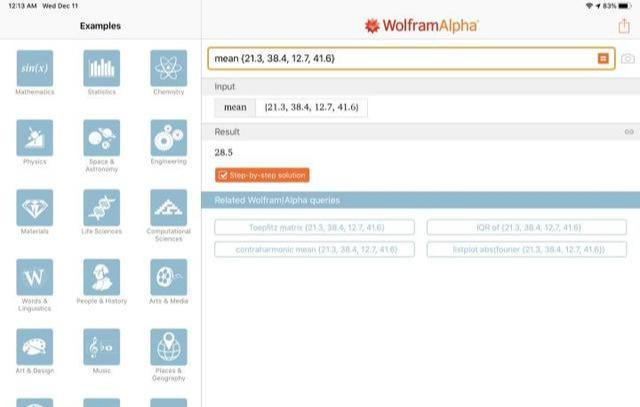The height and width of the screenshot is (407, 640).
Task: Tap the clock in the status bar
Action: [x=23, y=6]
